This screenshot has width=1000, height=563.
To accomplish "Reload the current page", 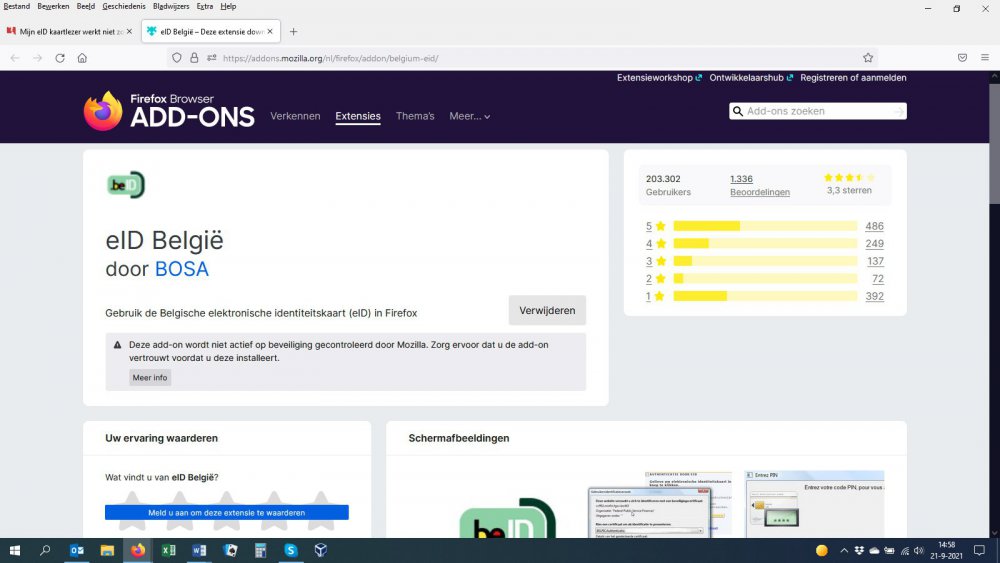I will 60,58.
